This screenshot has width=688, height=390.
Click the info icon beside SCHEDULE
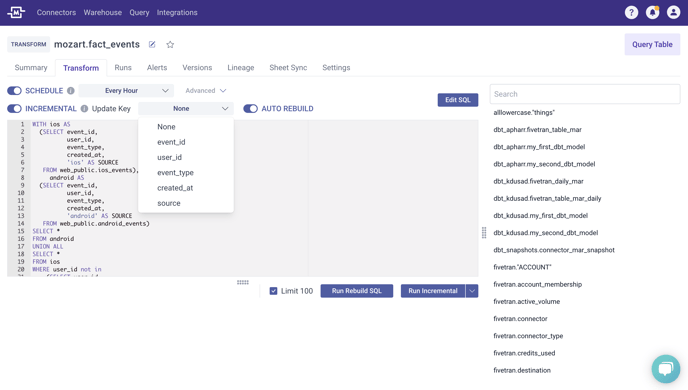click(x=71, y=91)
